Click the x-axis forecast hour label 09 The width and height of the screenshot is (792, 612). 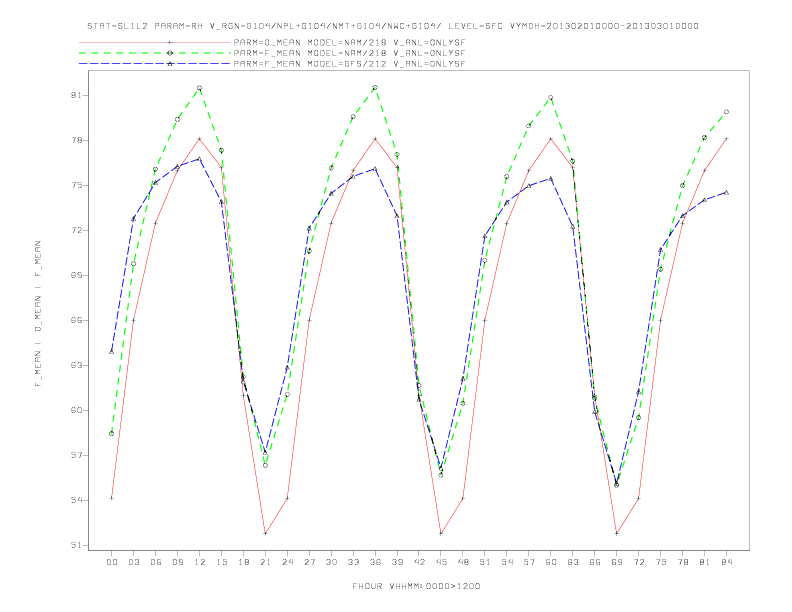point(177,562)
